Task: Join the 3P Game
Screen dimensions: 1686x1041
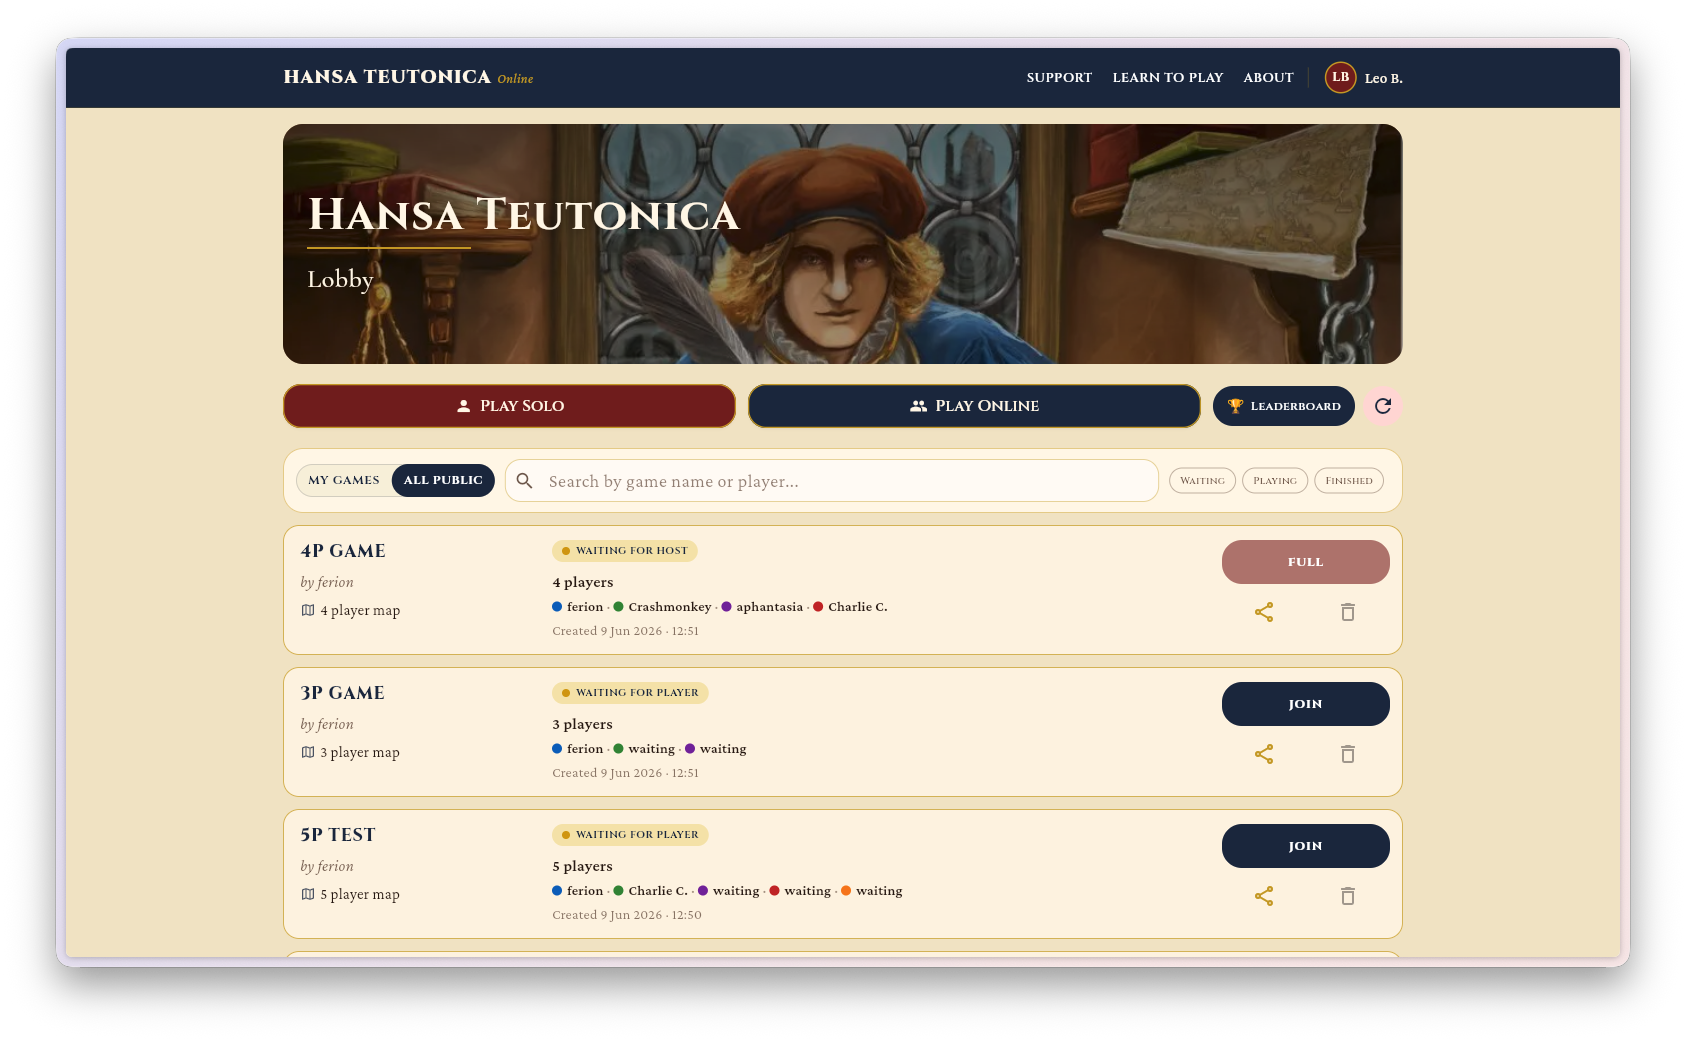Action: point(1306,704)
